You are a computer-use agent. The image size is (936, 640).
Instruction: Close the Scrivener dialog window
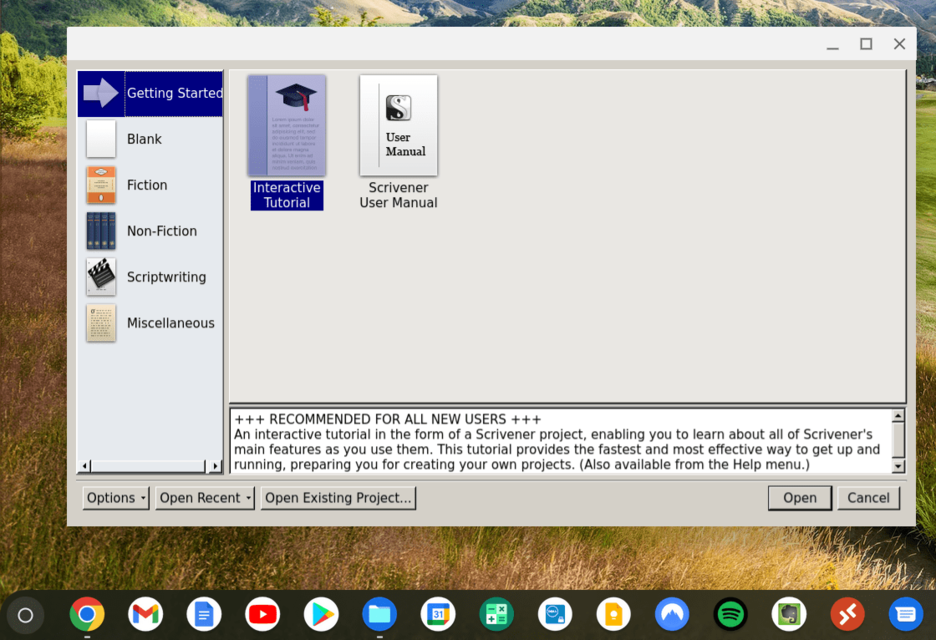click(x=900, y=44)
